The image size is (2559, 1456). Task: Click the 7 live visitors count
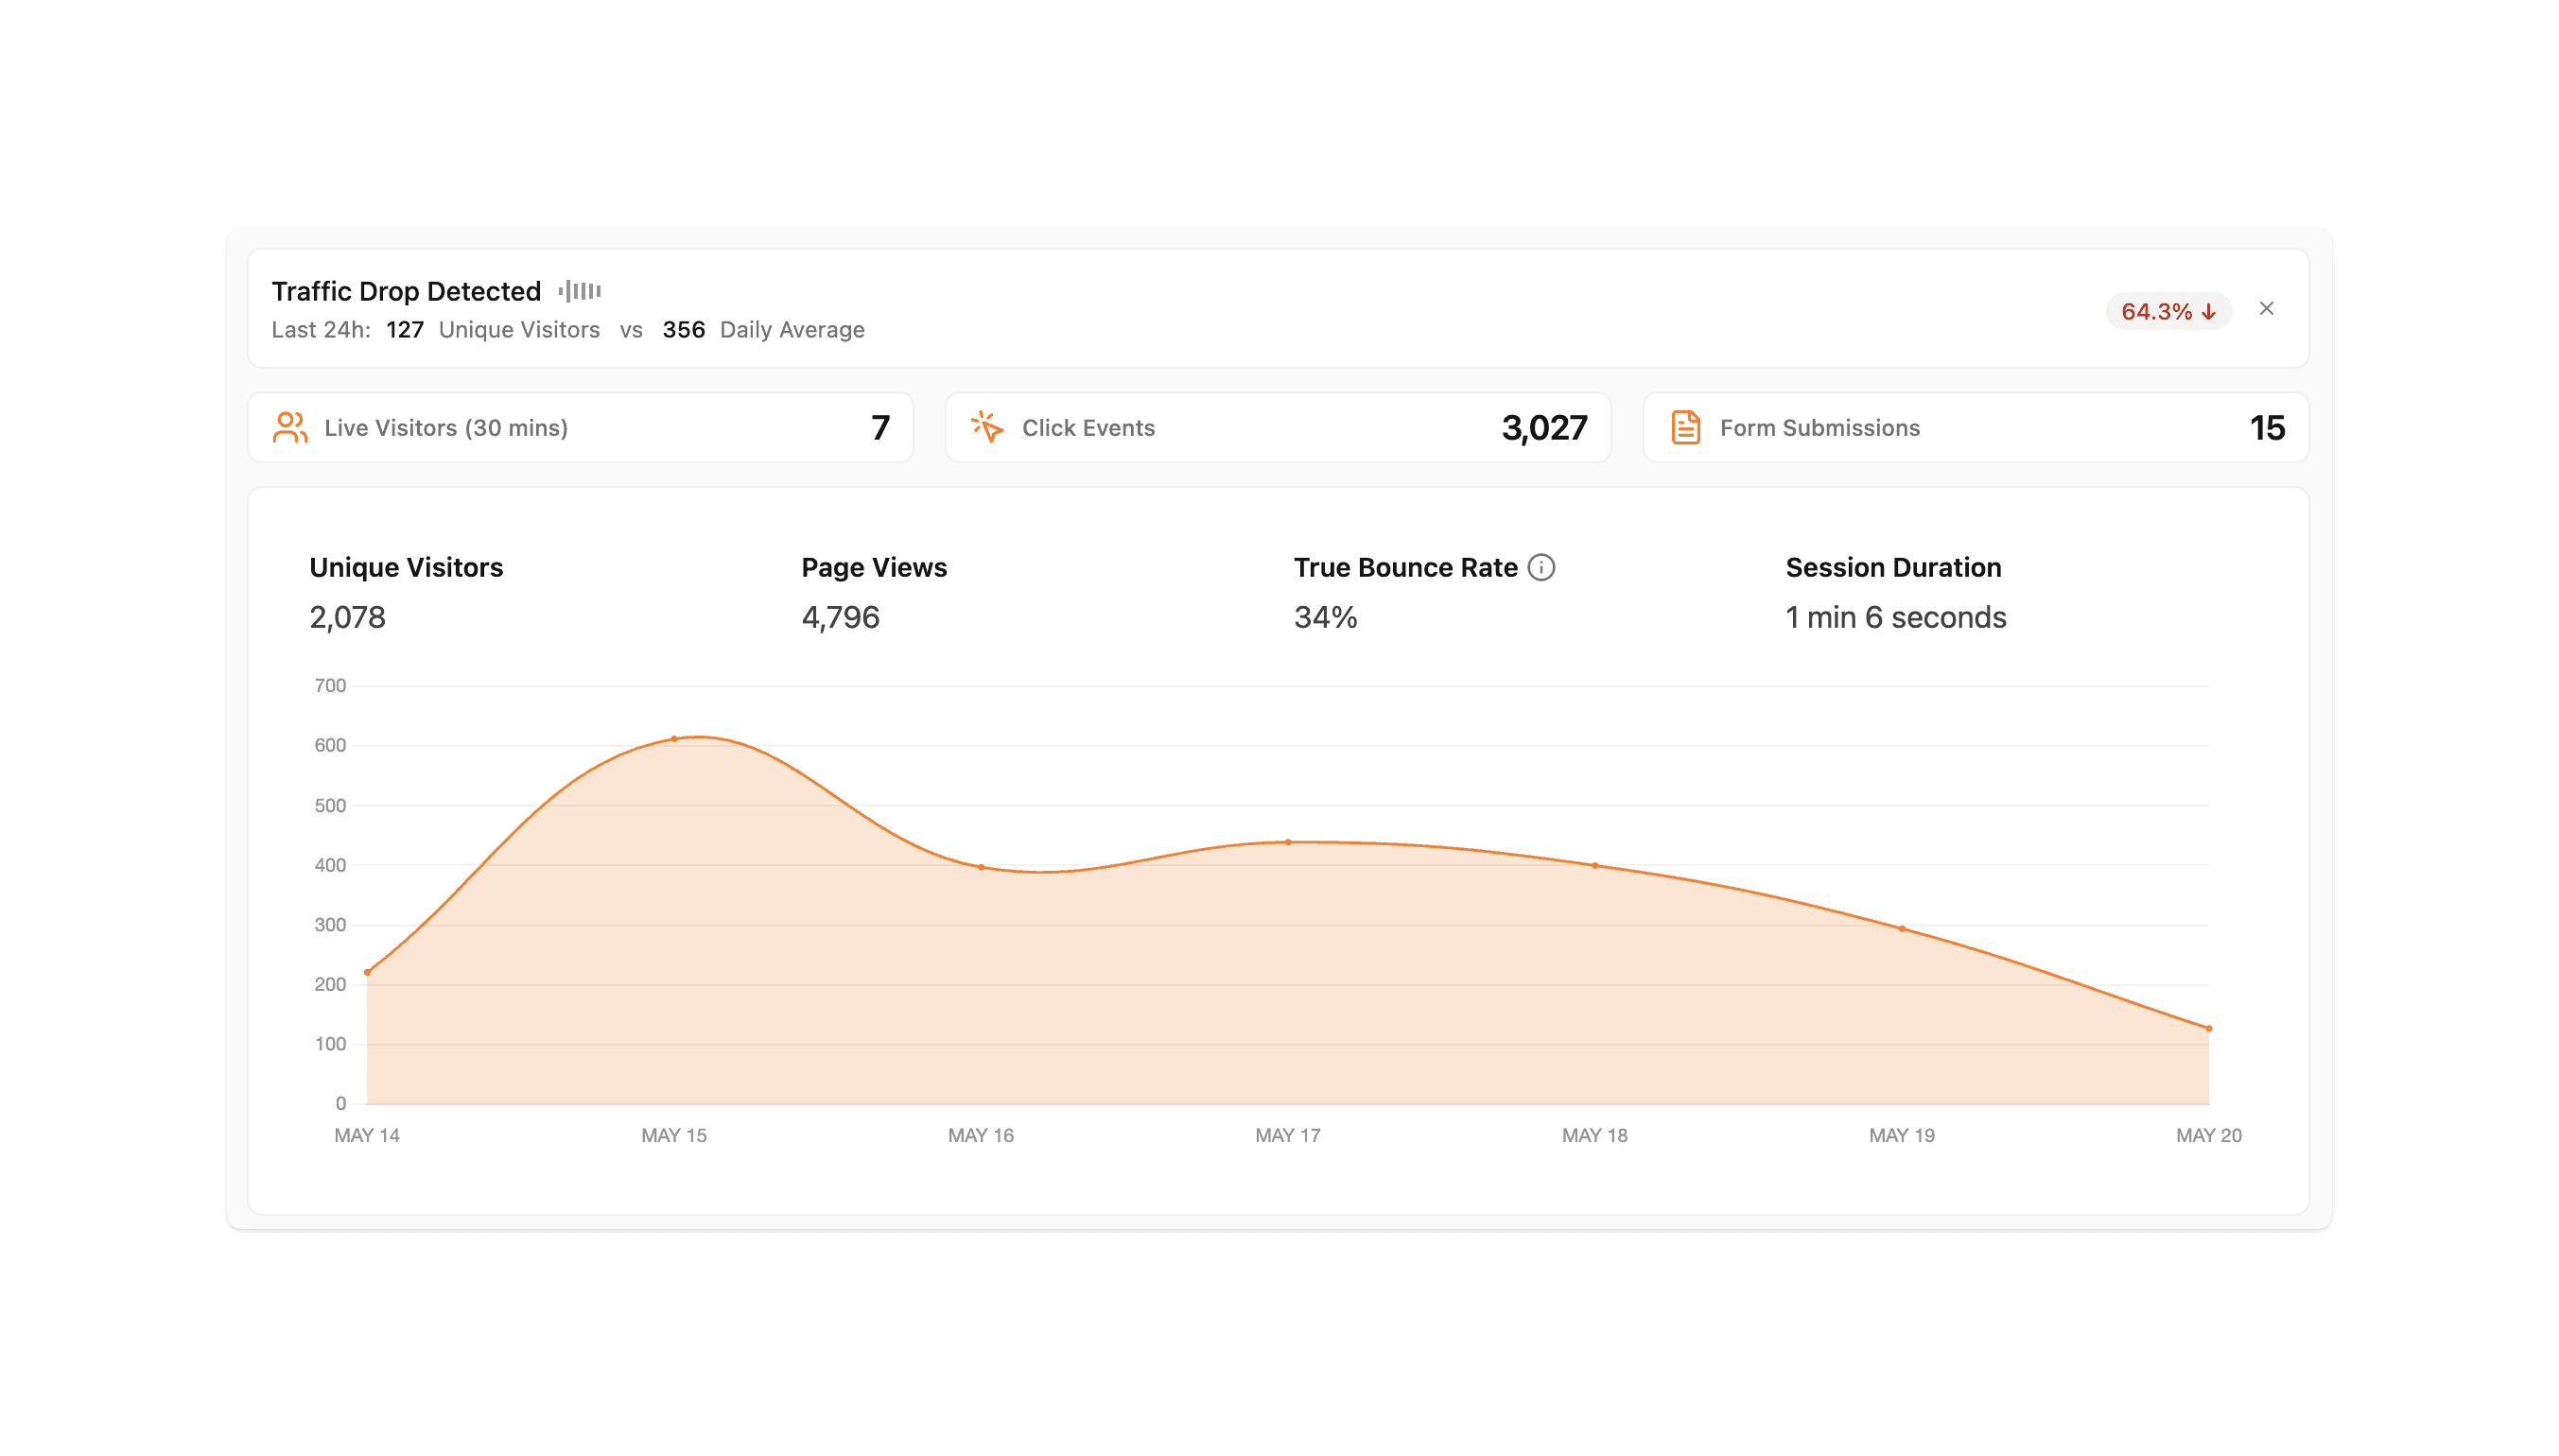pos(880,428)
